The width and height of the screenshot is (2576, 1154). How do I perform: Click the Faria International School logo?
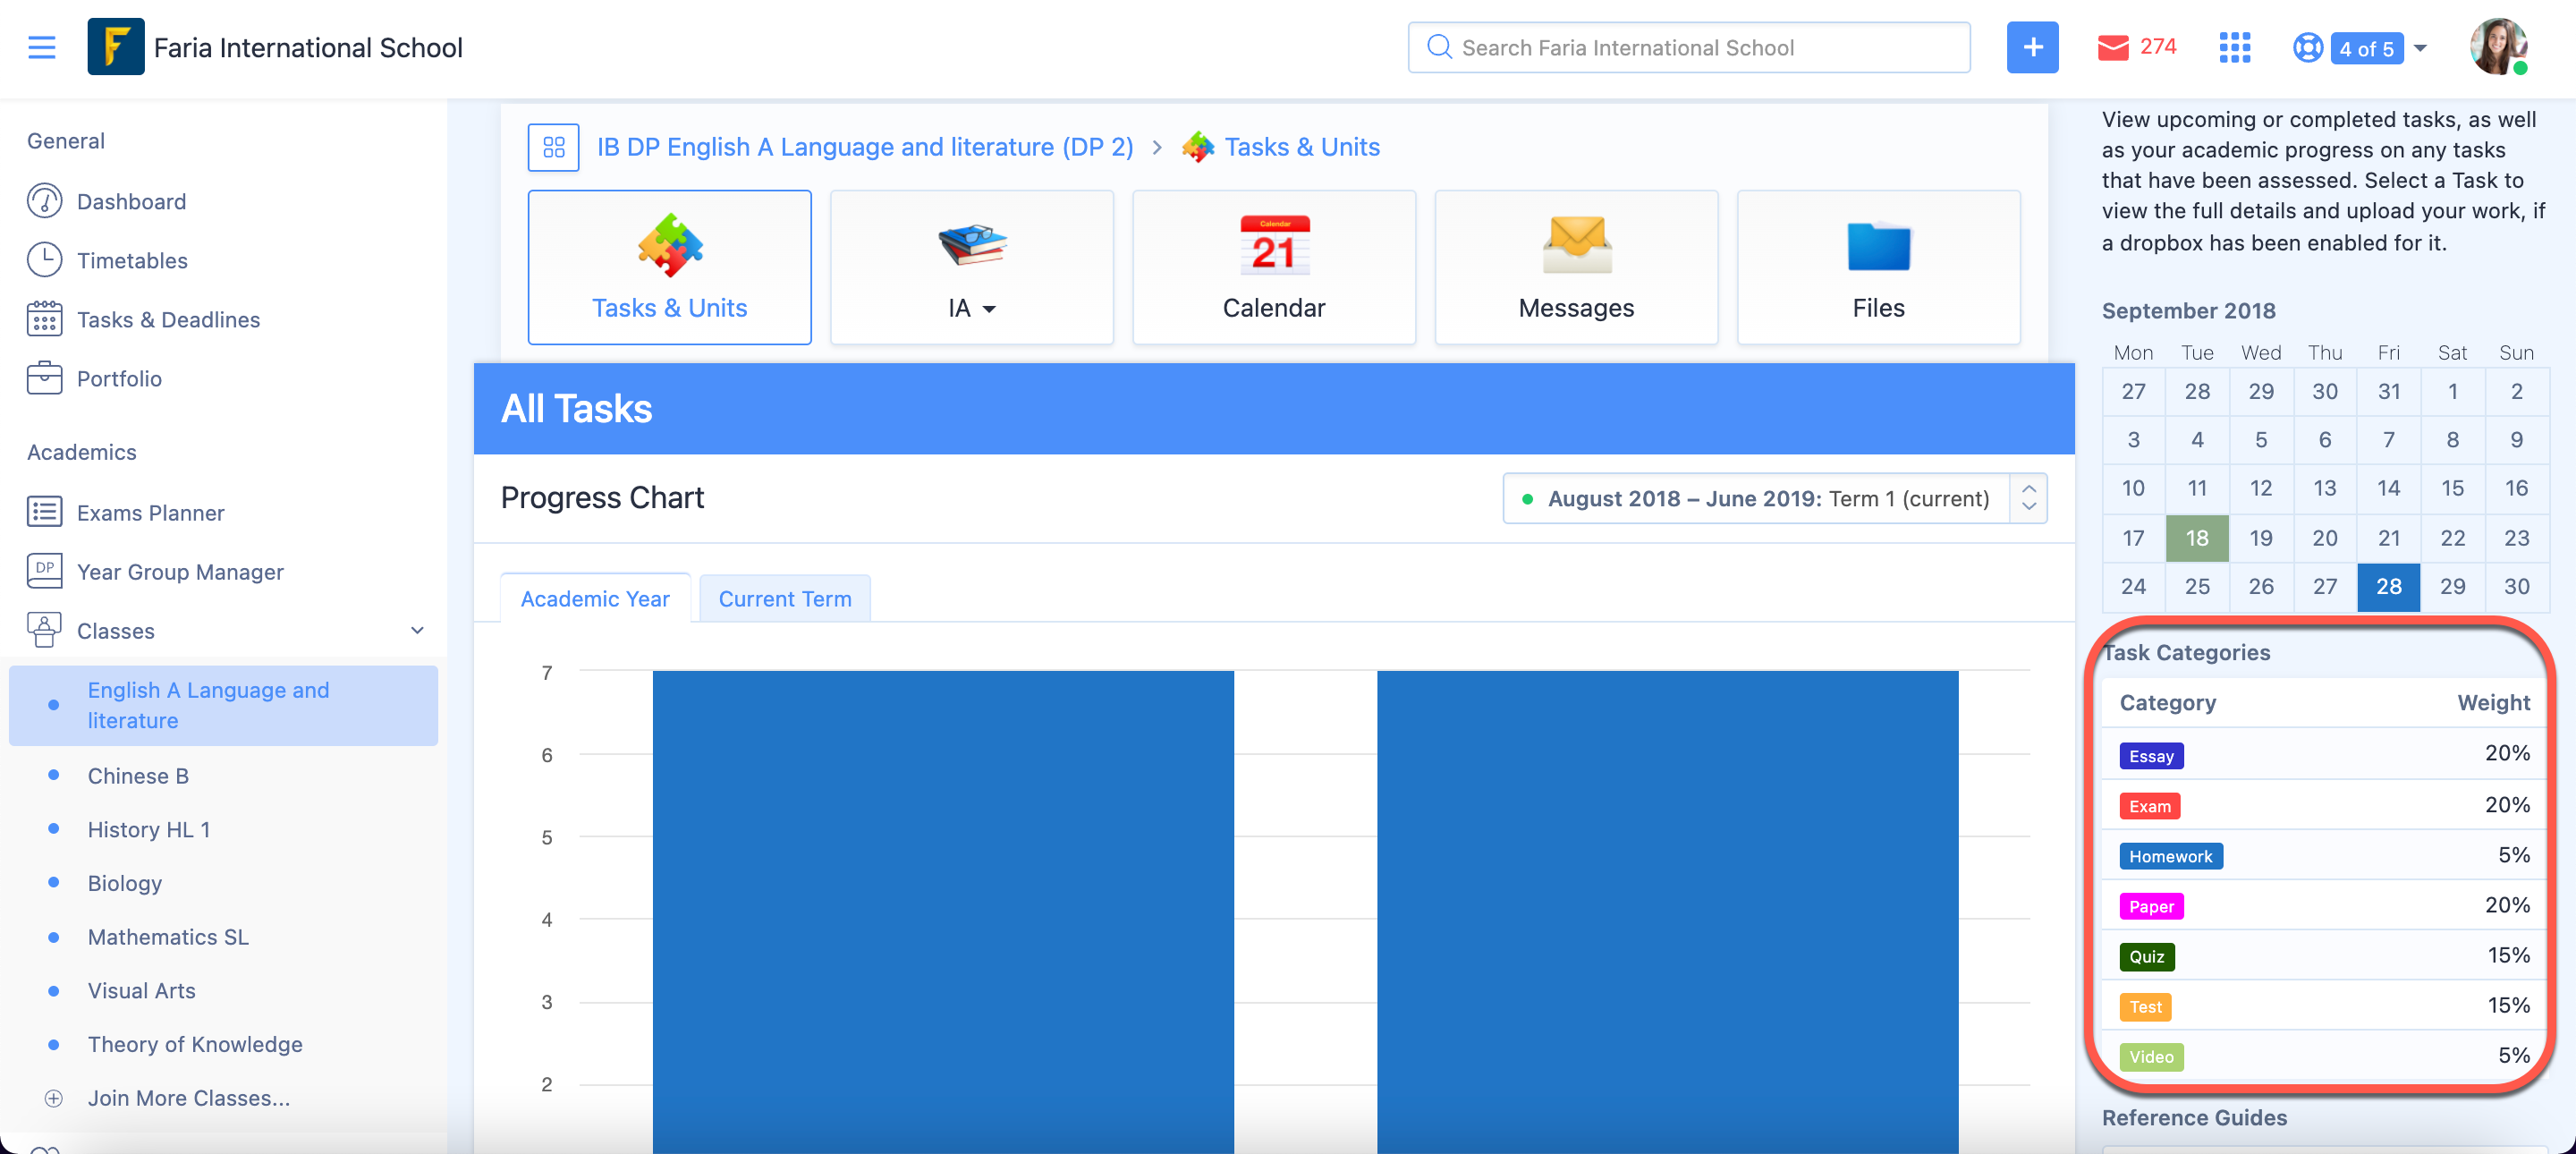click(116, 47)
